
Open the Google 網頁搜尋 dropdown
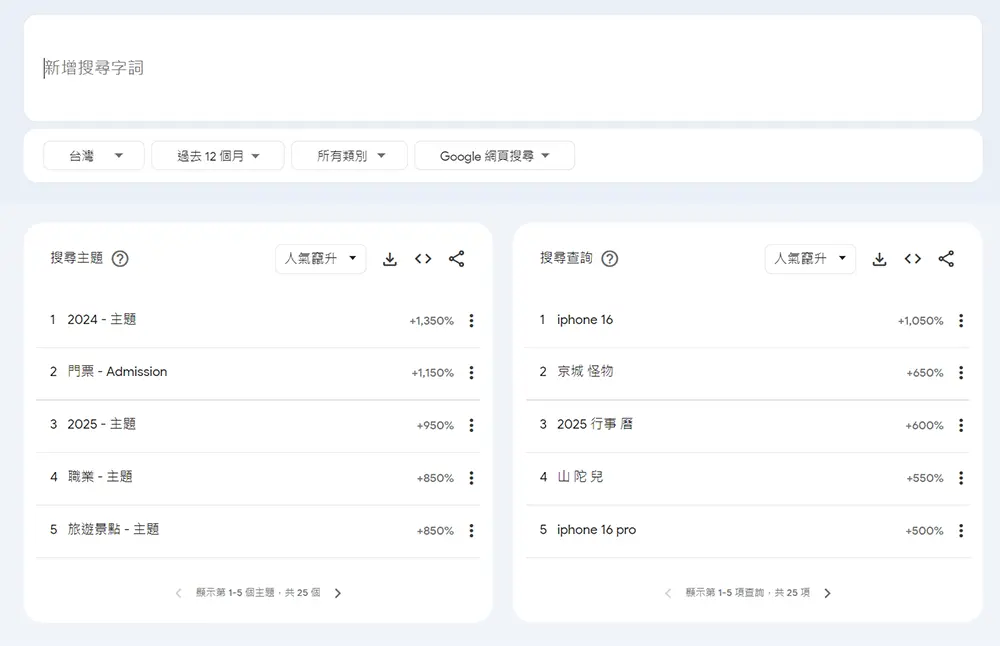tap(494, 156)
